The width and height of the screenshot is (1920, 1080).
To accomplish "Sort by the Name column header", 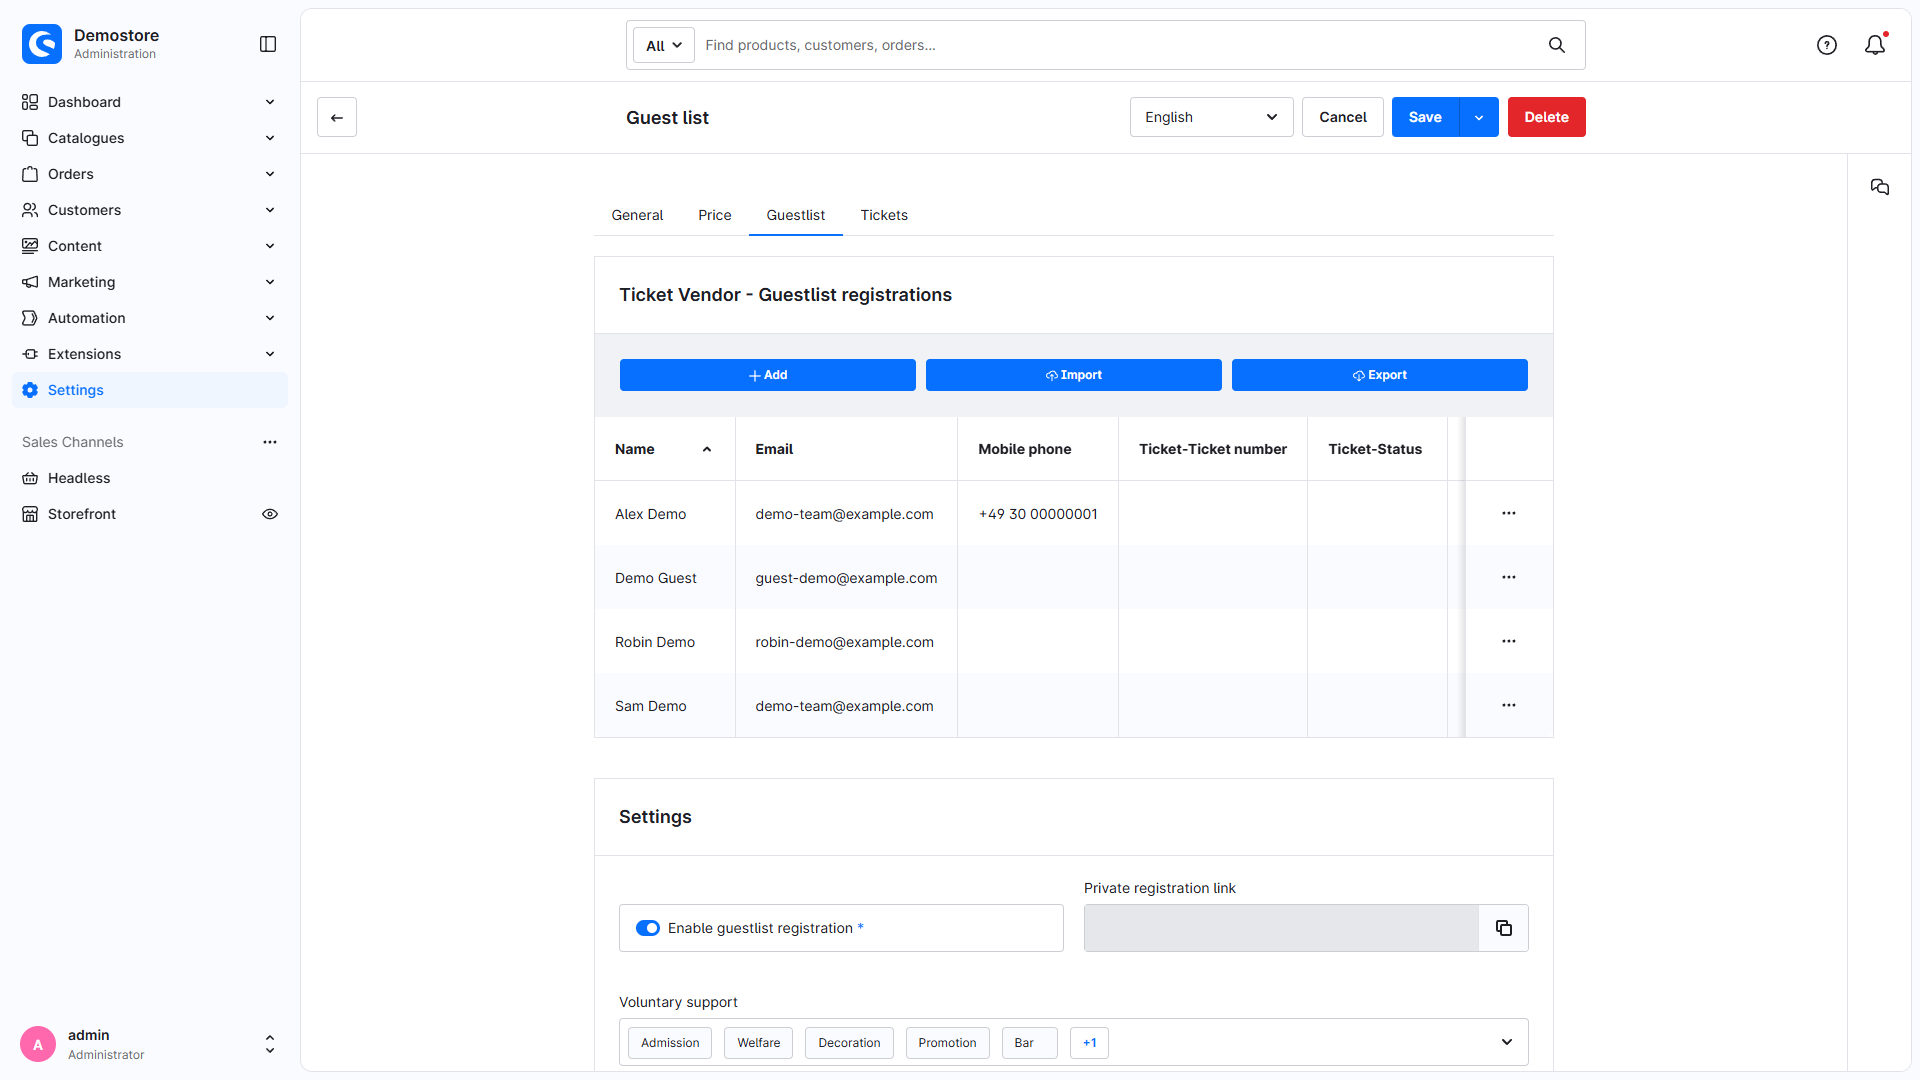I will point(664,449).
